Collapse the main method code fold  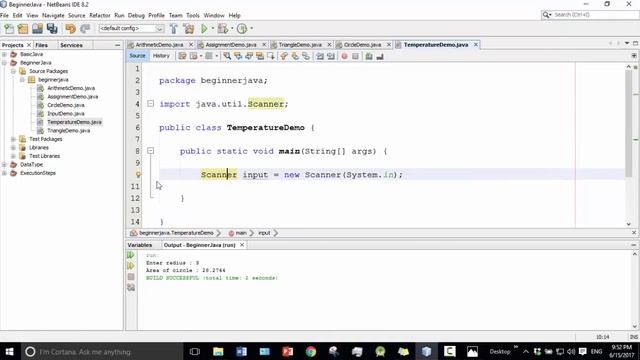pyautogui.click(x=151, y=151)
